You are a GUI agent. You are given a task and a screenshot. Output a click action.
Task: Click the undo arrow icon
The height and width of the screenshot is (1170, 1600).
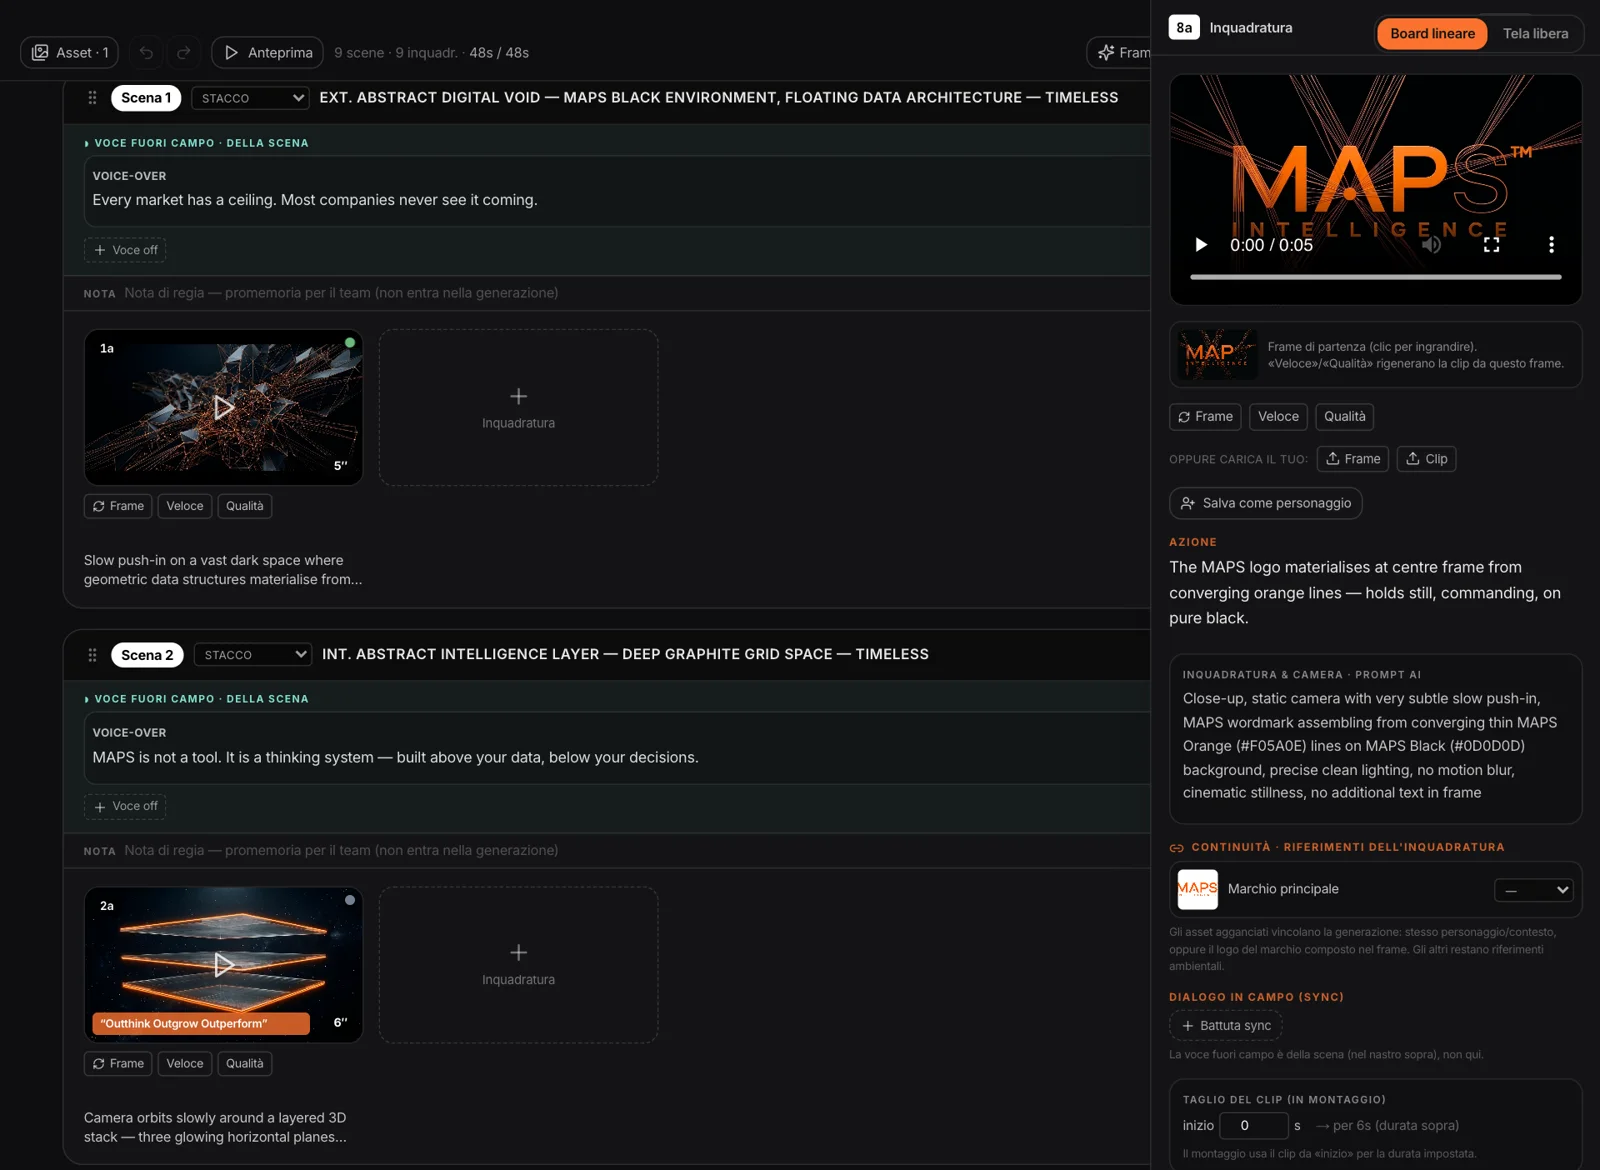pyautogui.click(x=146, y=52)
